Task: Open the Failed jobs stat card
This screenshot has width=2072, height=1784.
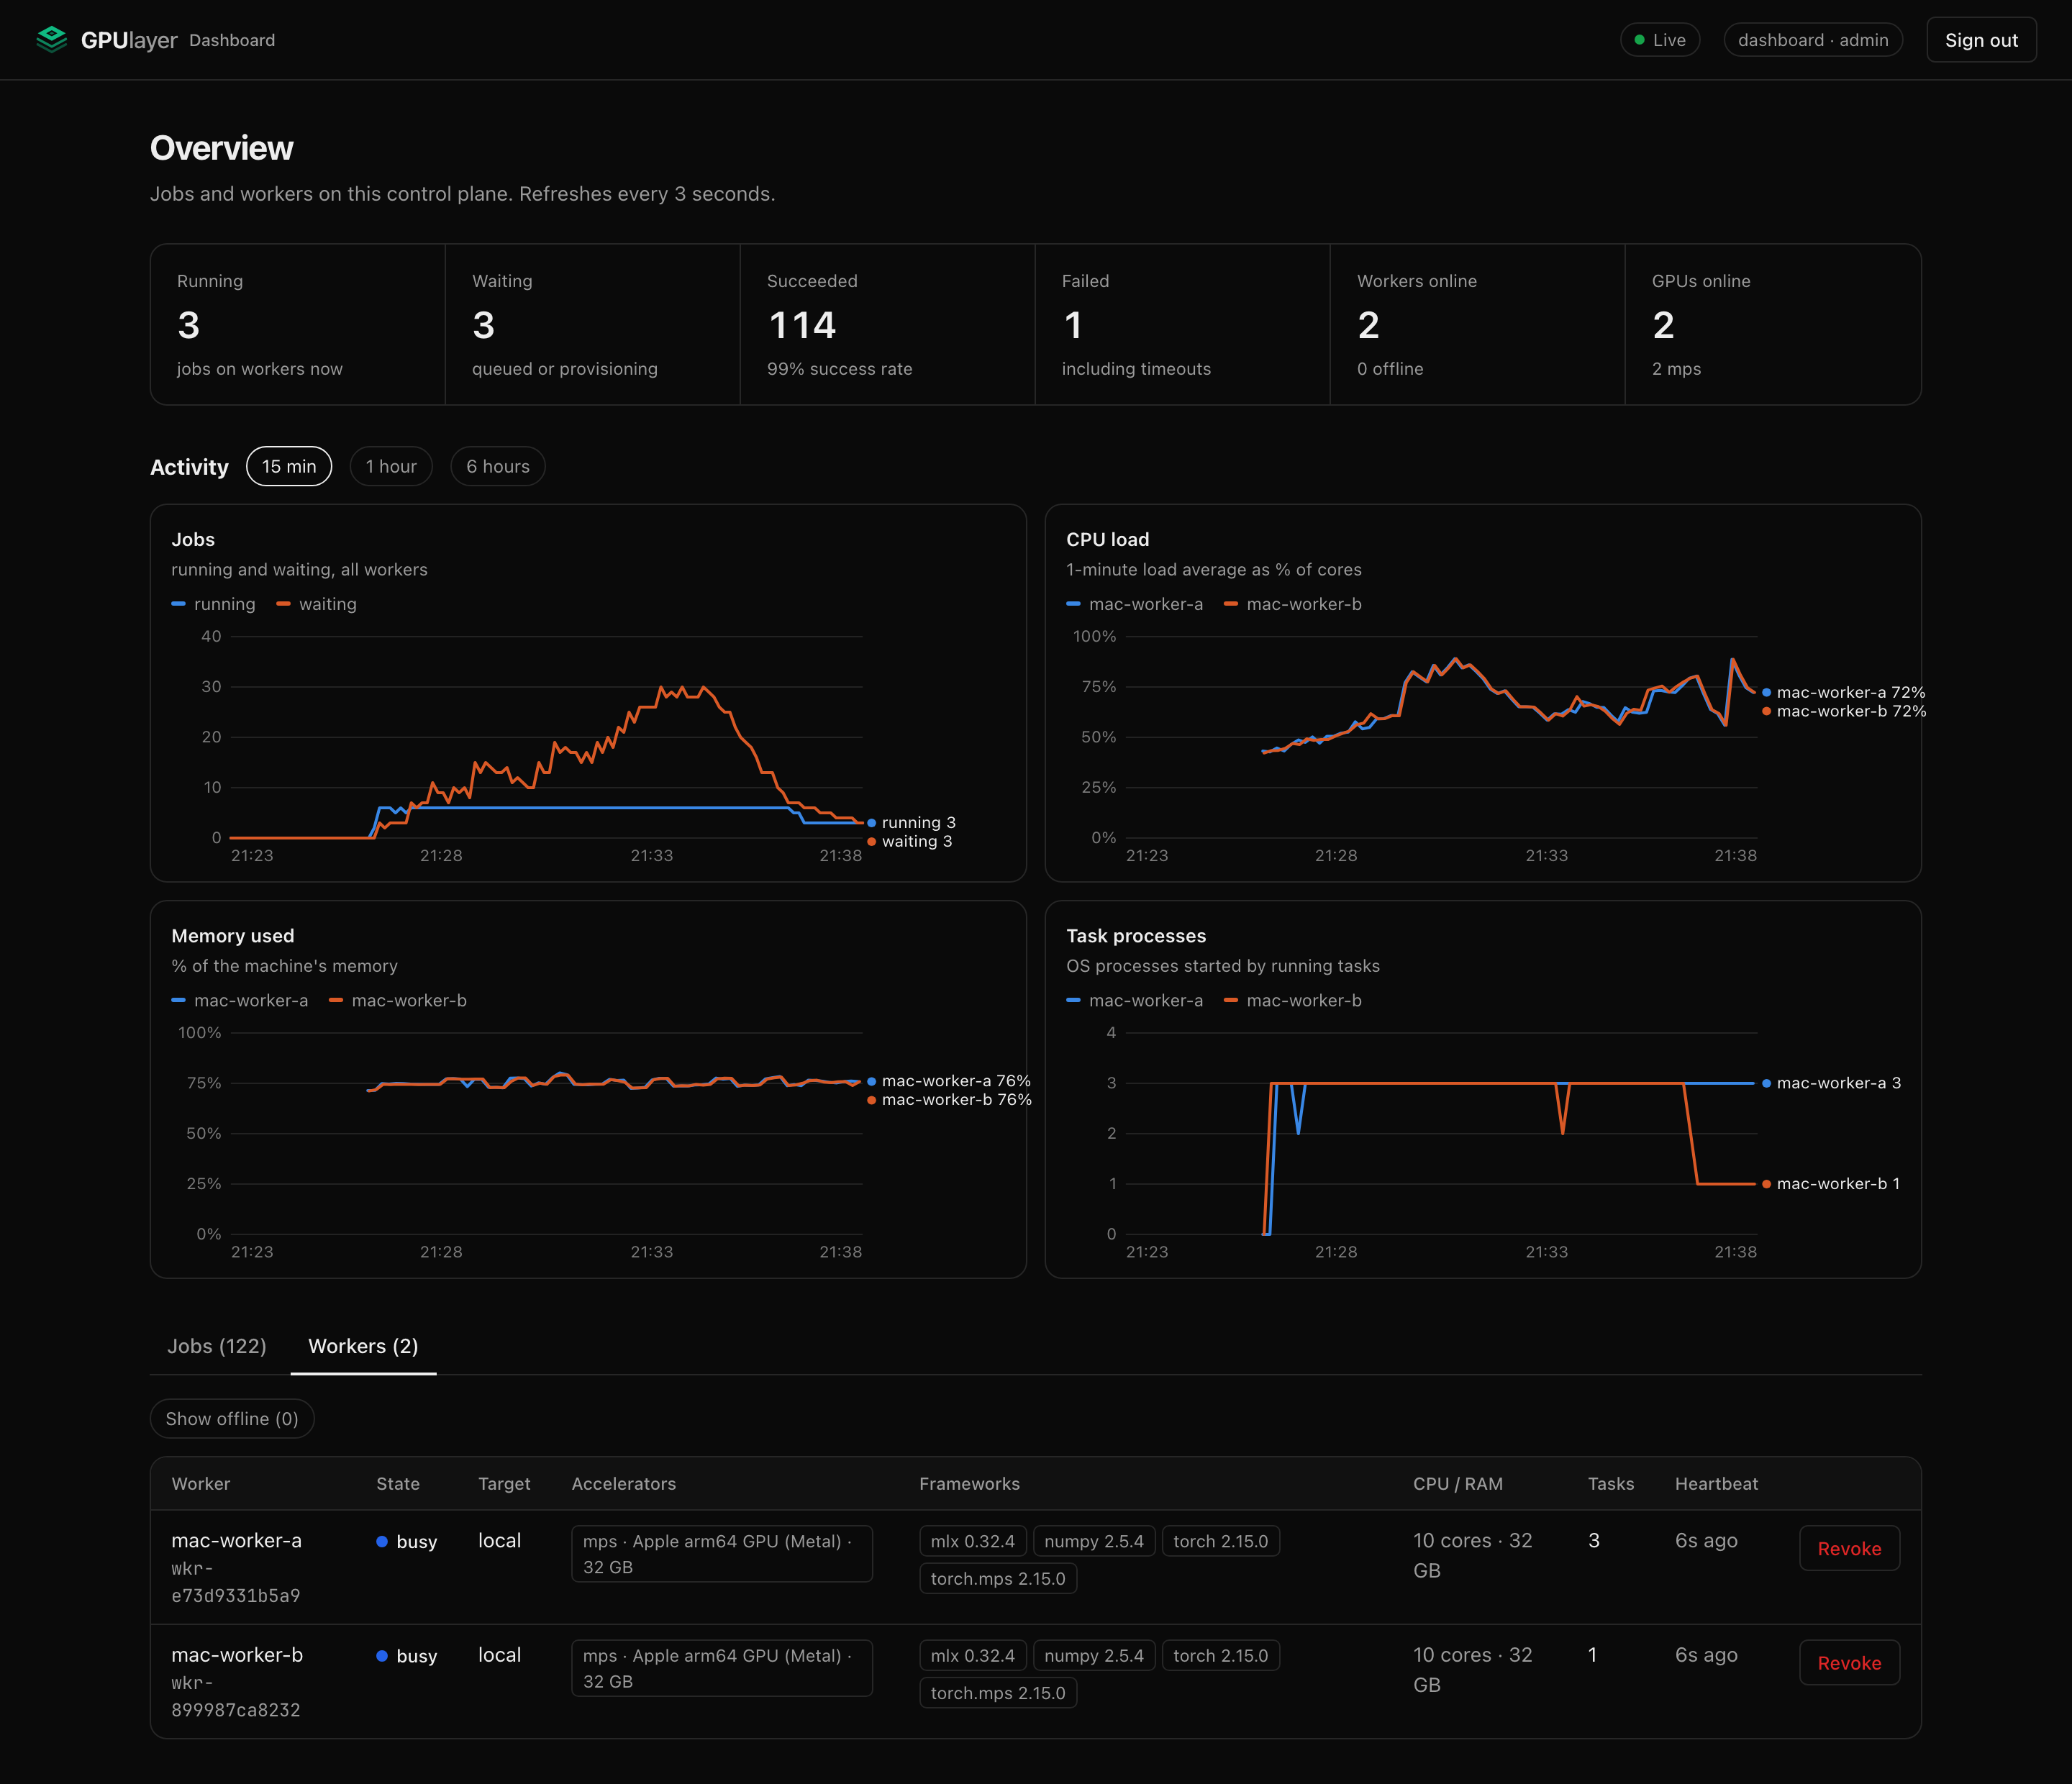Action: click(1182, 324)
